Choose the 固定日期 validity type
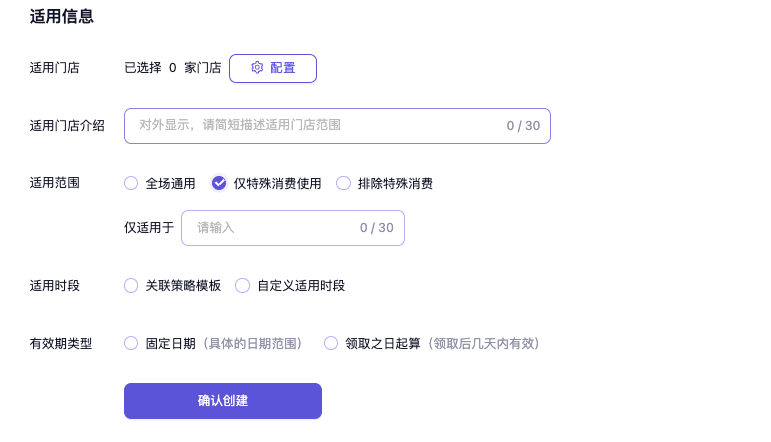 (x=131, y=343)
